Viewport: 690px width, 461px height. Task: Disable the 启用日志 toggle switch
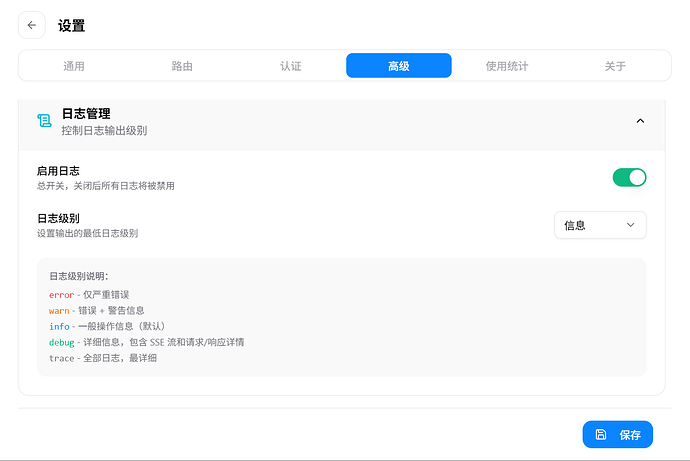629,177
